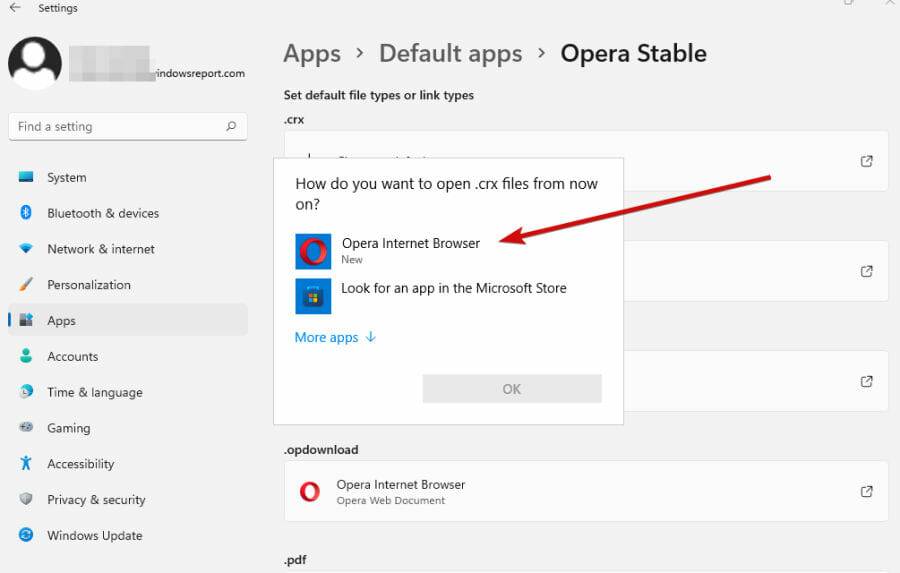
Task: Click the Find a setting search box
Action: (x=128, y=126)
